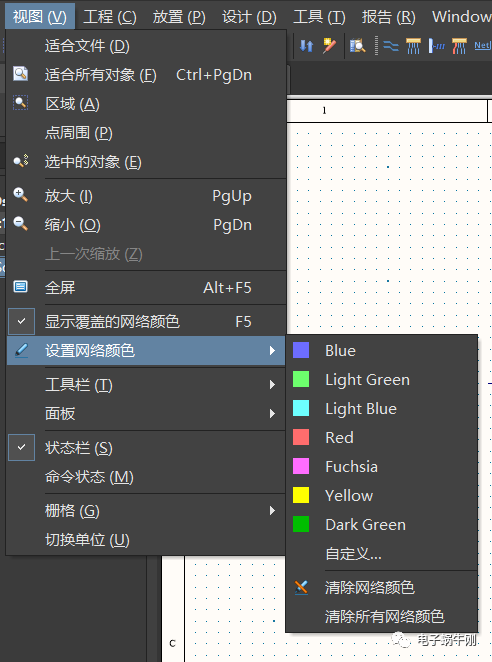Expand the 工具栏 submenu arrow
492x662 pixels.
pyautogui.click(x=272, y=385)
